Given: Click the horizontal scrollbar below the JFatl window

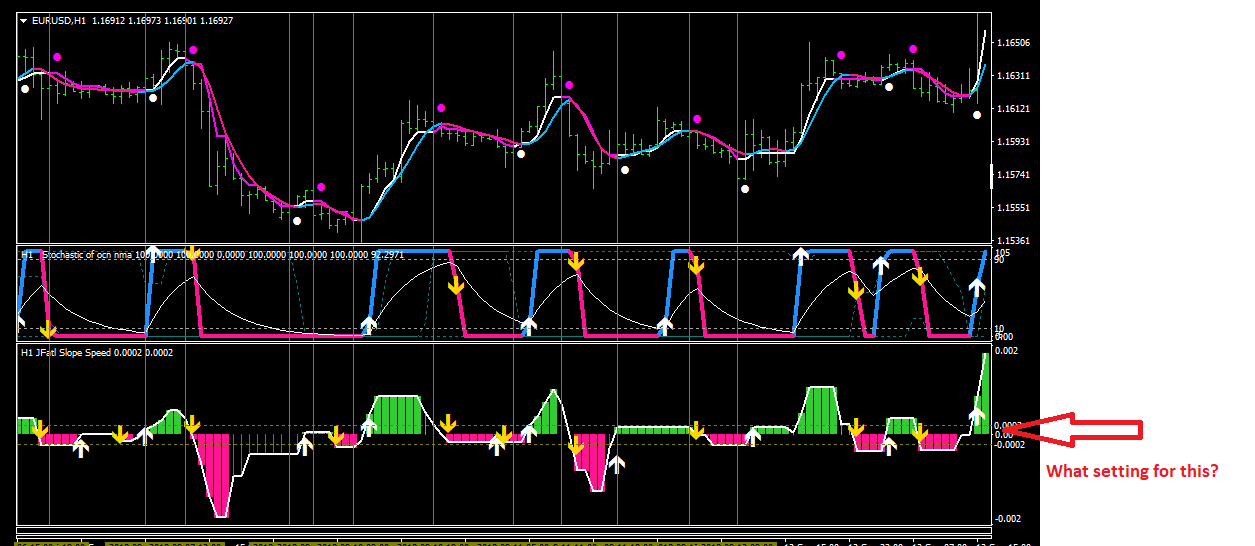Looking at the screenshot, I should 503,530.
